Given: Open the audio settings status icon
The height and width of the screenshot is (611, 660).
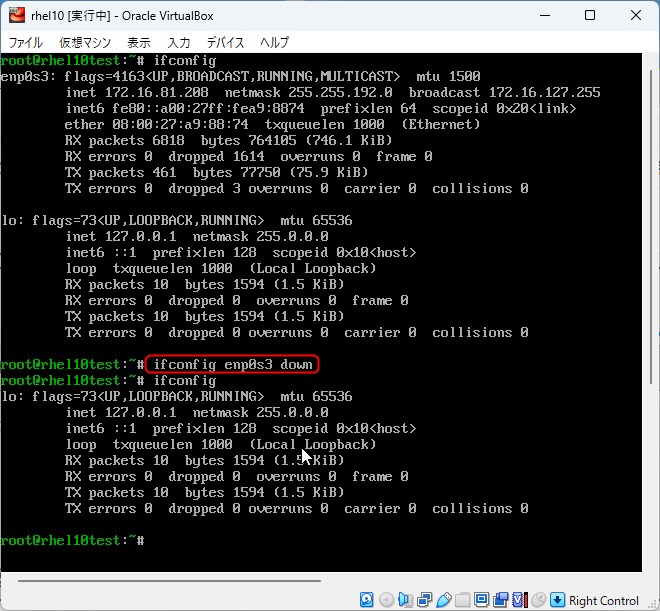Looking at the screenshot, I should coord(405,599).
